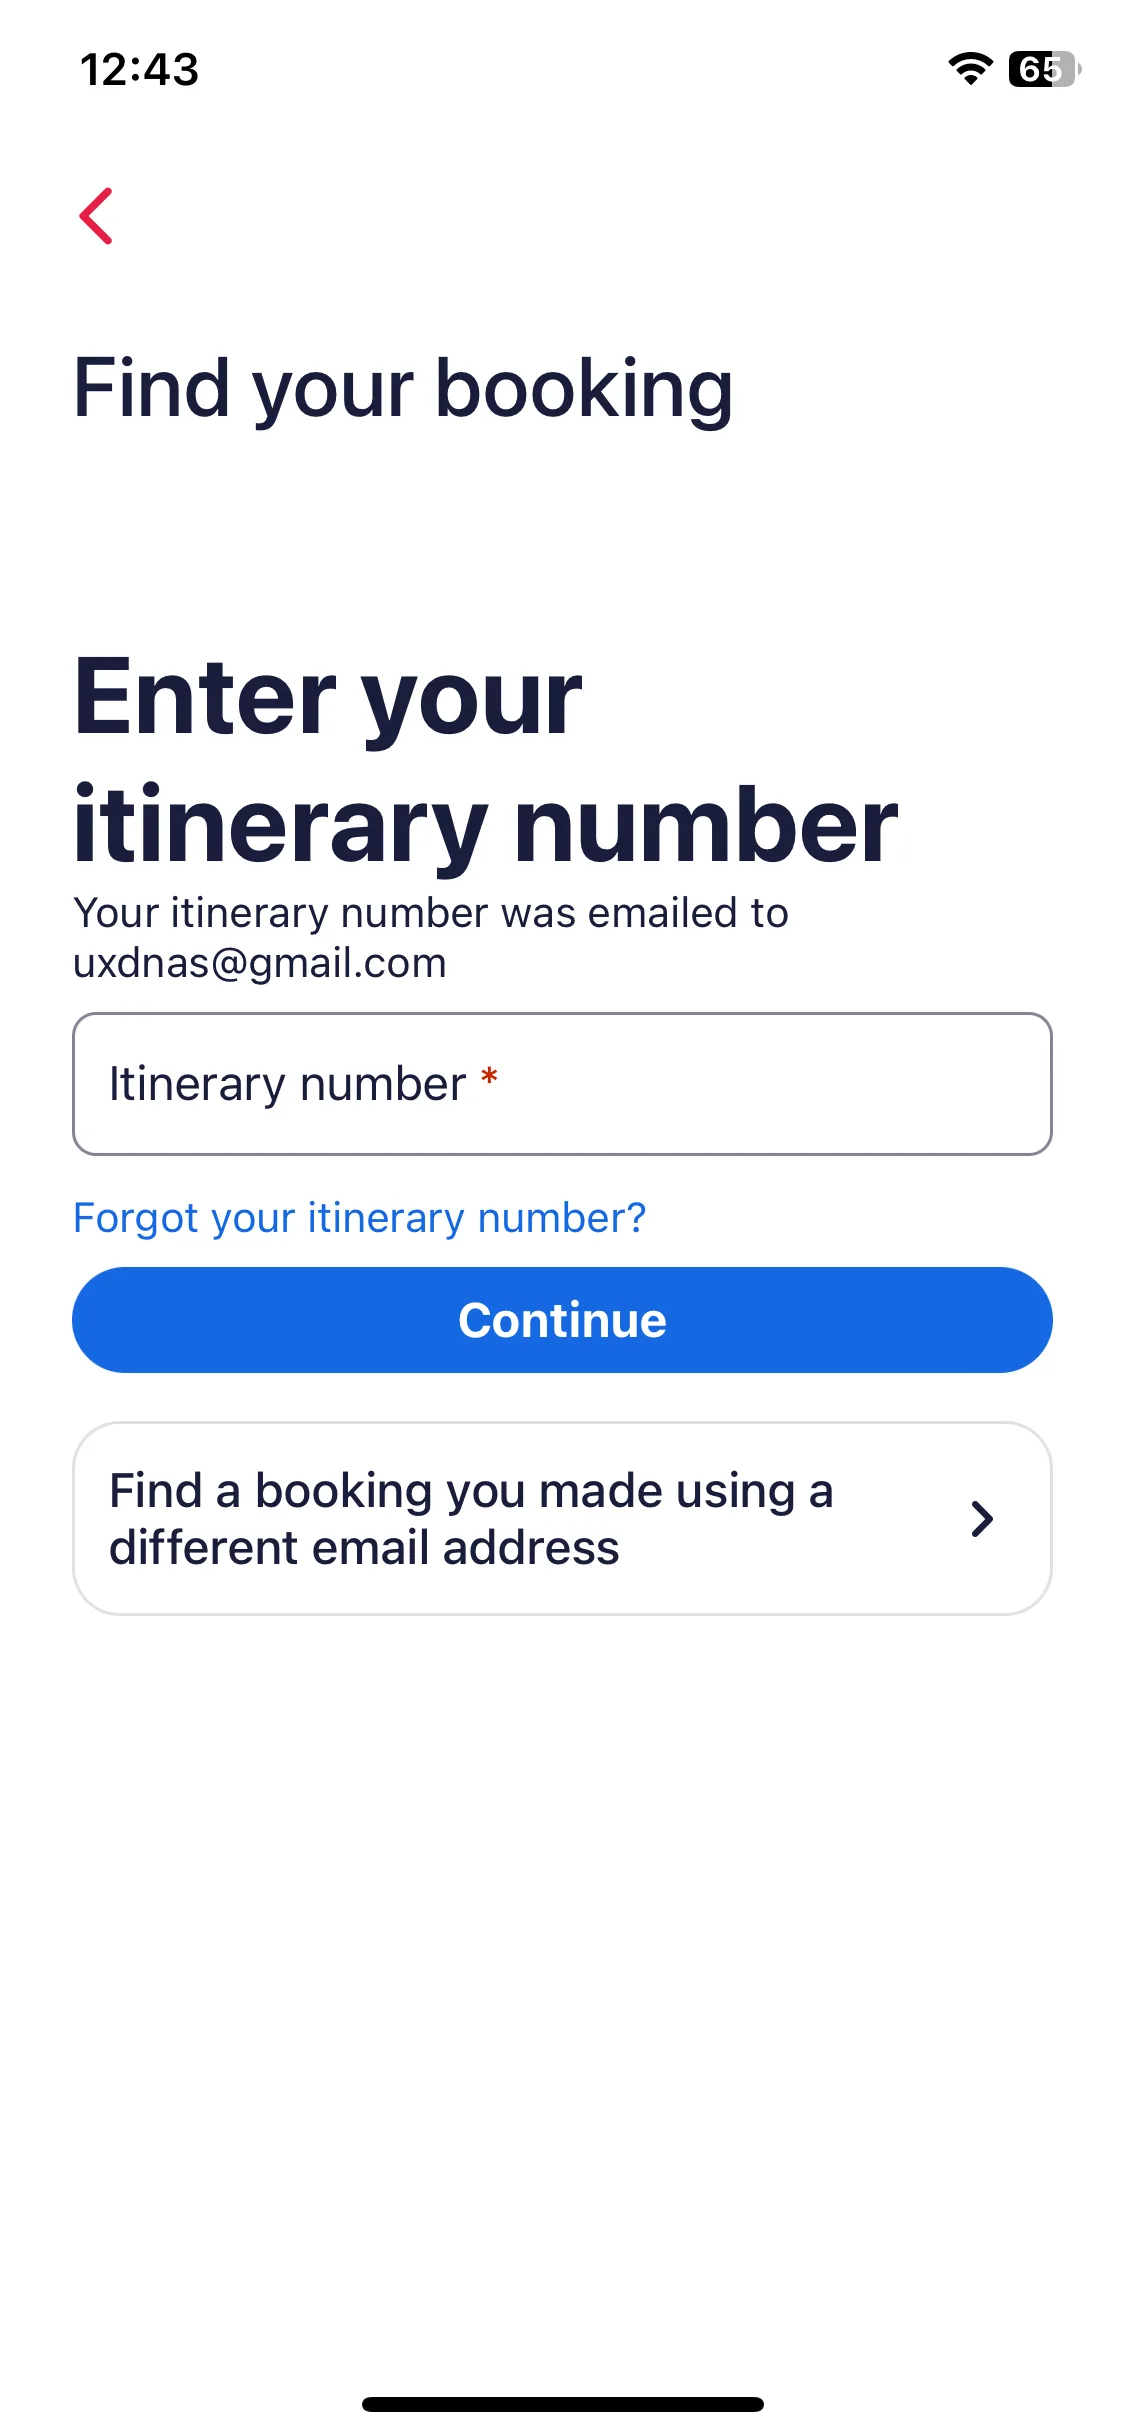Image resolution: width=1125 pixels, height=2436 pixels.
Task: Tap the battery indicator showing 65
Action: click(x=1044, y=69)
